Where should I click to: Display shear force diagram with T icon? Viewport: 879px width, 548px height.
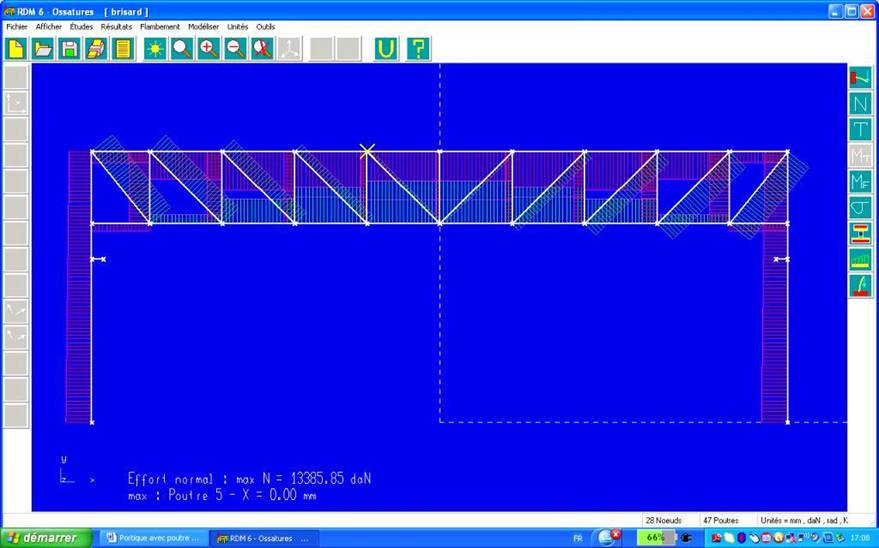pos(860,129)
